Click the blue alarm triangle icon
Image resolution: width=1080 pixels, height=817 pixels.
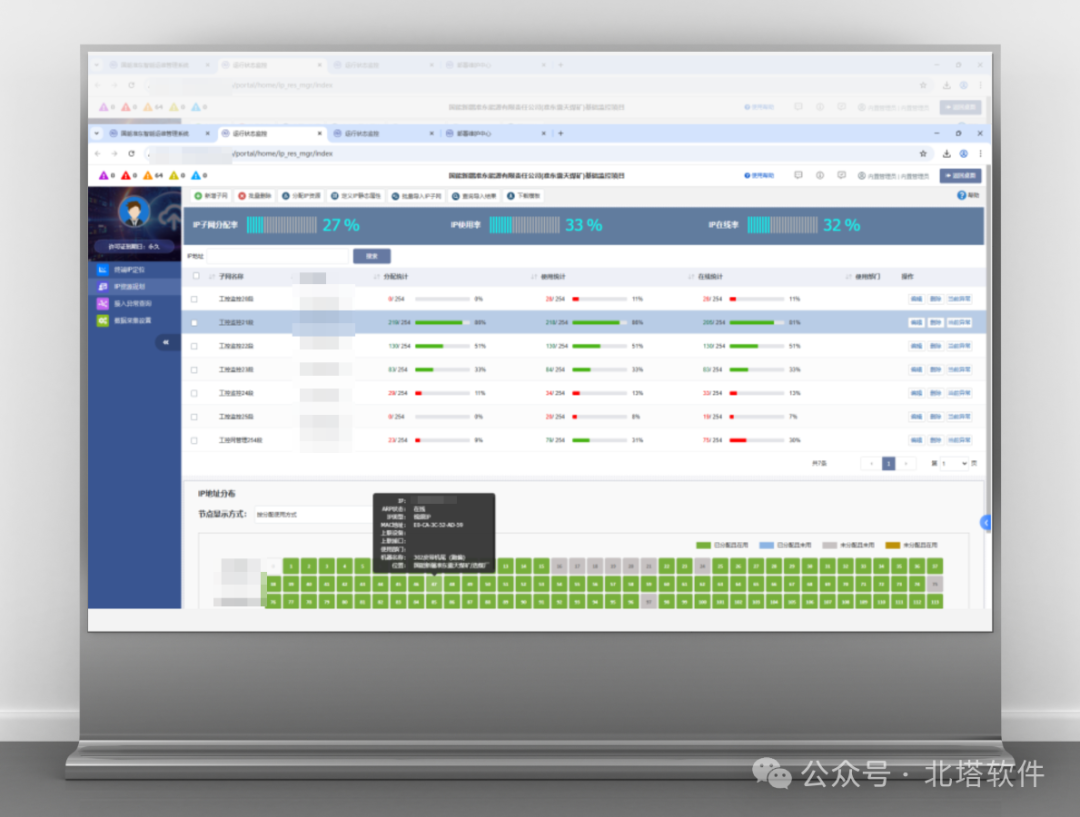click(196, 176)
